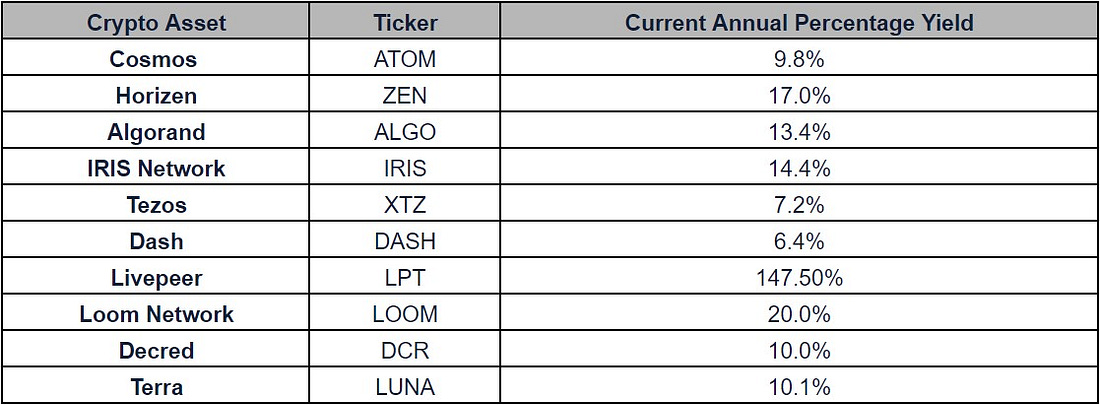Click the Tezos asset name
Viewport: 1100px width, 405px height.
point(156,205)
